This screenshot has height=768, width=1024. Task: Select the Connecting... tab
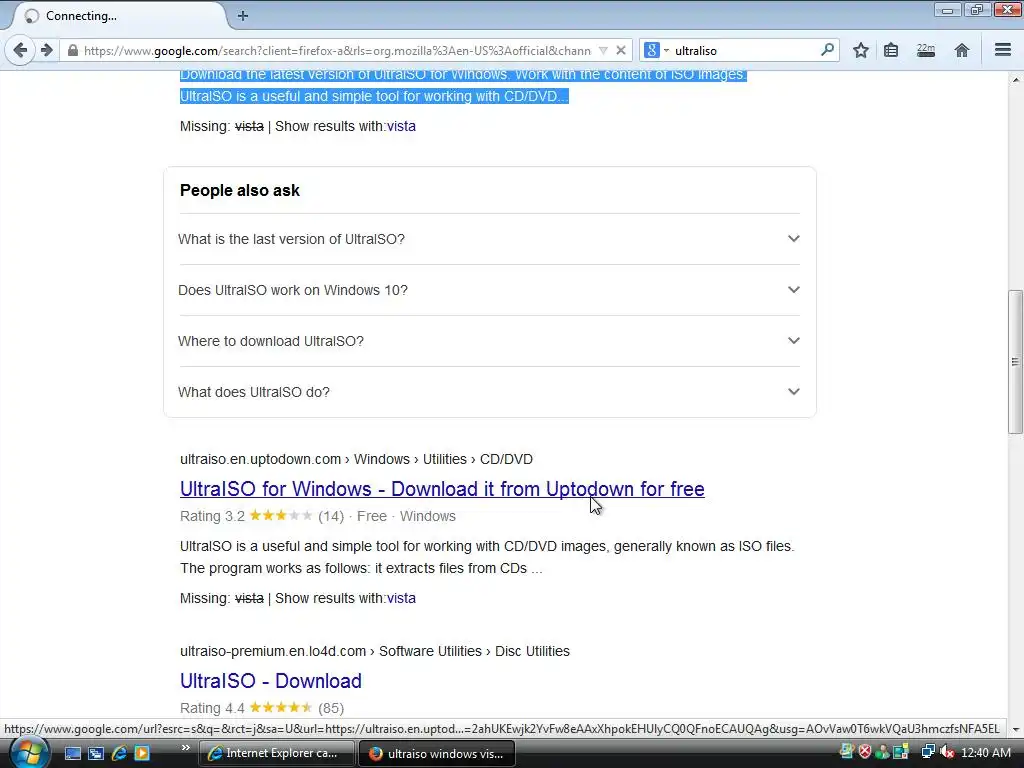(118, 16)
